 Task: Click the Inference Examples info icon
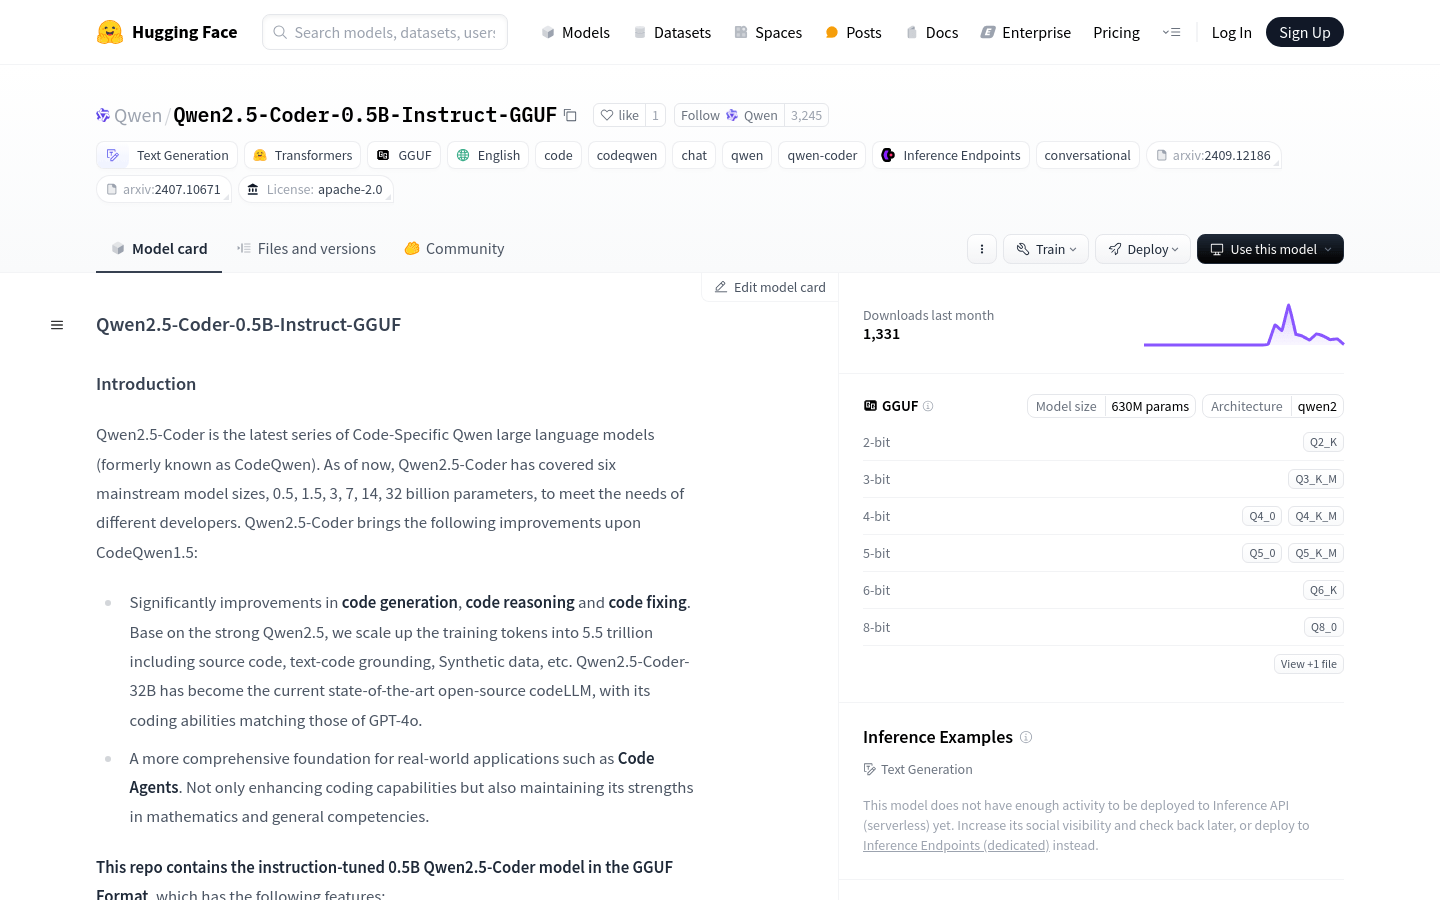1026,737
